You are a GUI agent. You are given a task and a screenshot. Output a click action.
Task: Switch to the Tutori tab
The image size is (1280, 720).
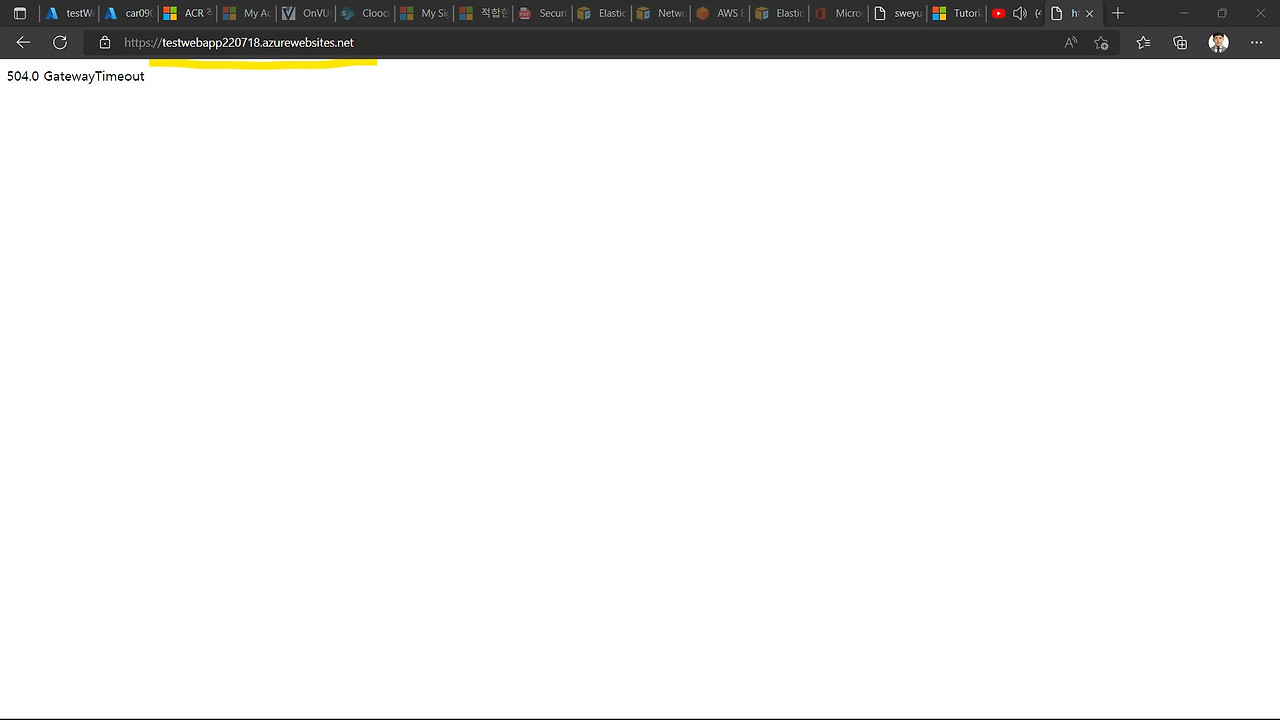955,14
